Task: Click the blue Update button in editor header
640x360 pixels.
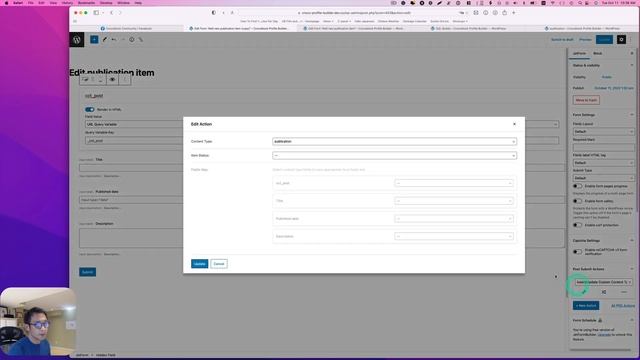Action: pos(604,40)
